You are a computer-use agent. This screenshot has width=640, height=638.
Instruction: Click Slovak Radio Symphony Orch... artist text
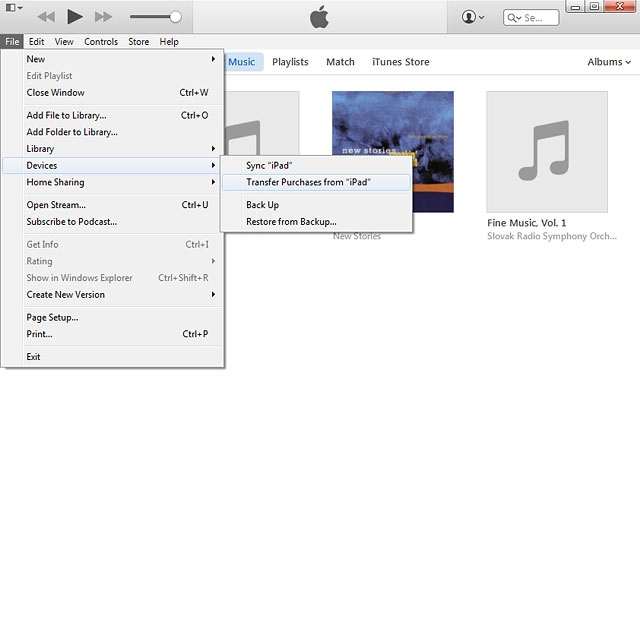point(552,236)
